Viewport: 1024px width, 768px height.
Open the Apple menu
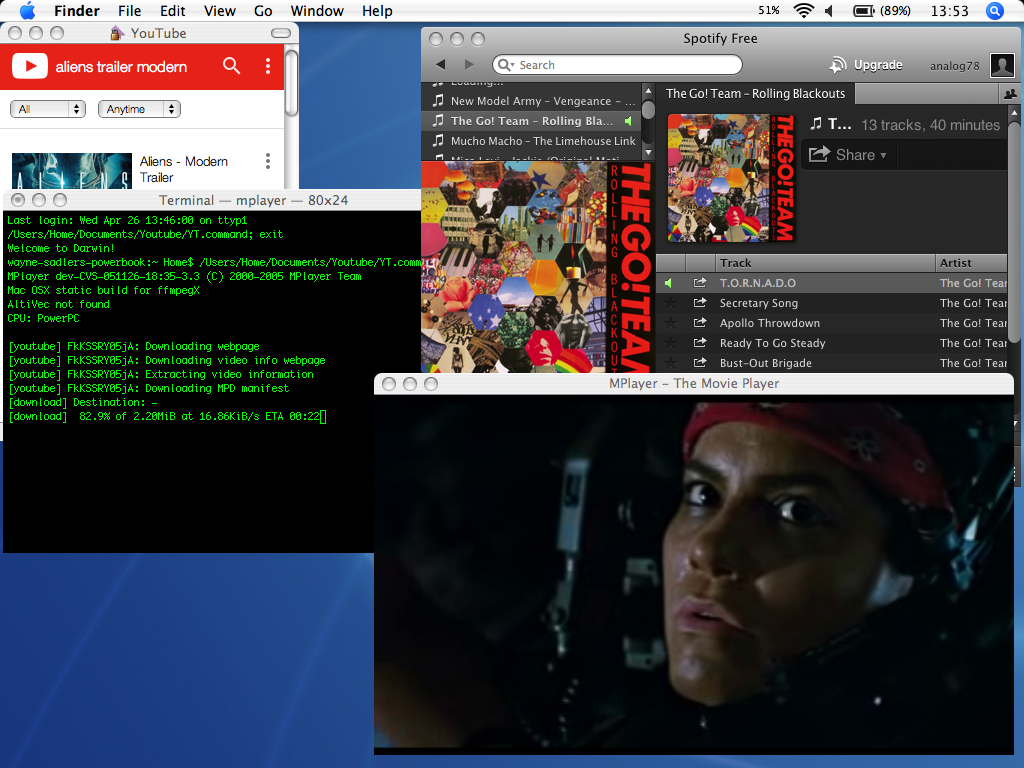pyautogui.click(x=27, y=10)
